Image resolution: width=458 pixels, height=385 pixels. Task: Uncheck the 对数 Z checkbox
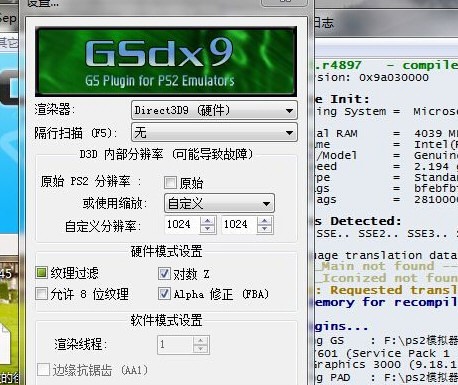(164, 274)
